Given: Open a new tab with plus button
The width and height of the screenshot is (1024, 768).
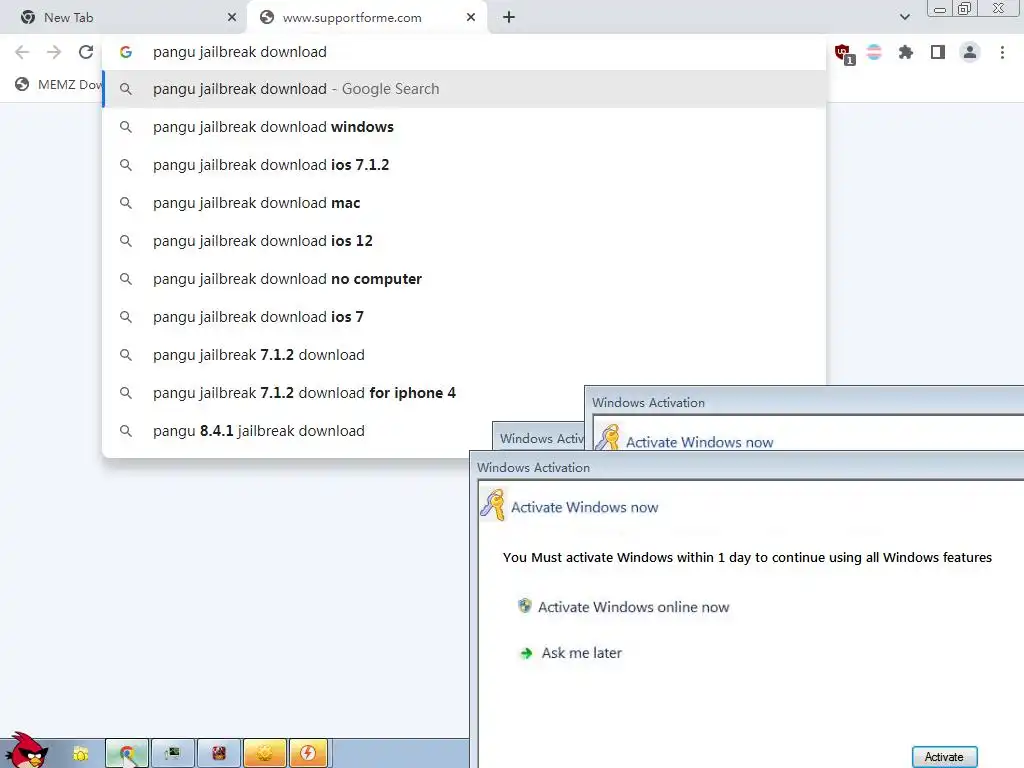Looking at the screenshot, I should coord(509,18).
